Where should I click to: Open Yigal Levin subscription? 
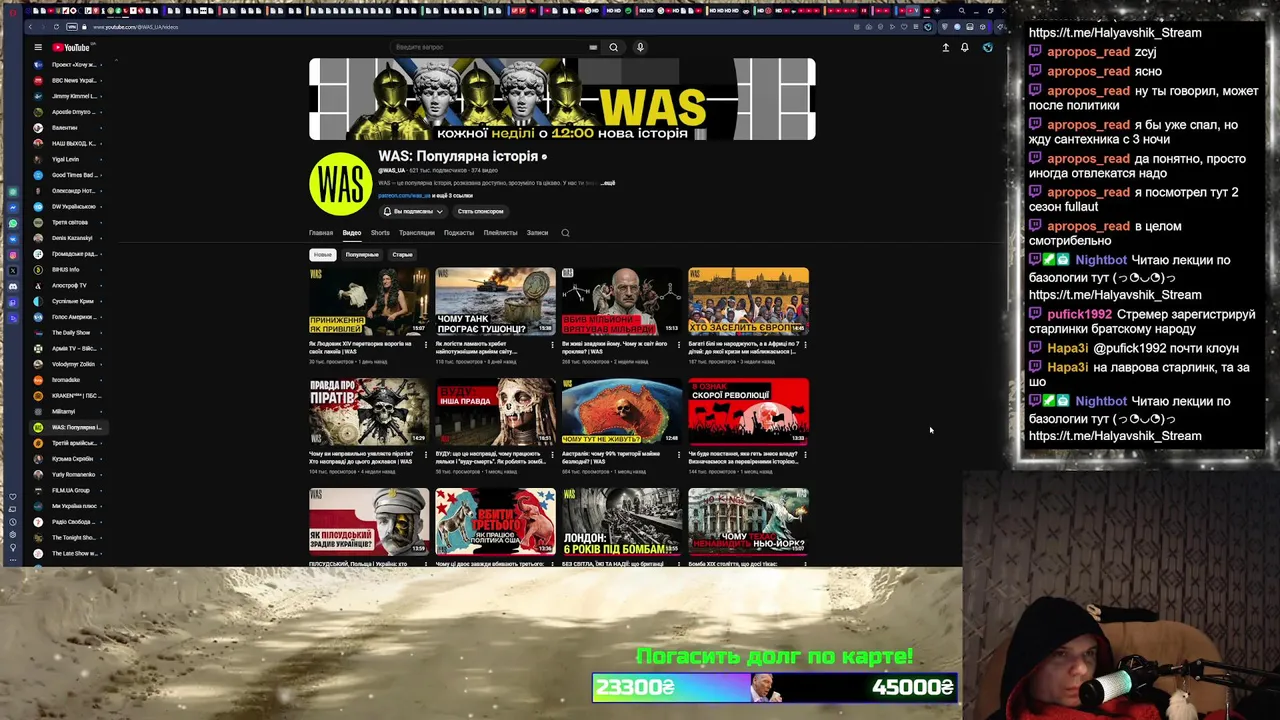pyautogui.click(x=66, y=159)
